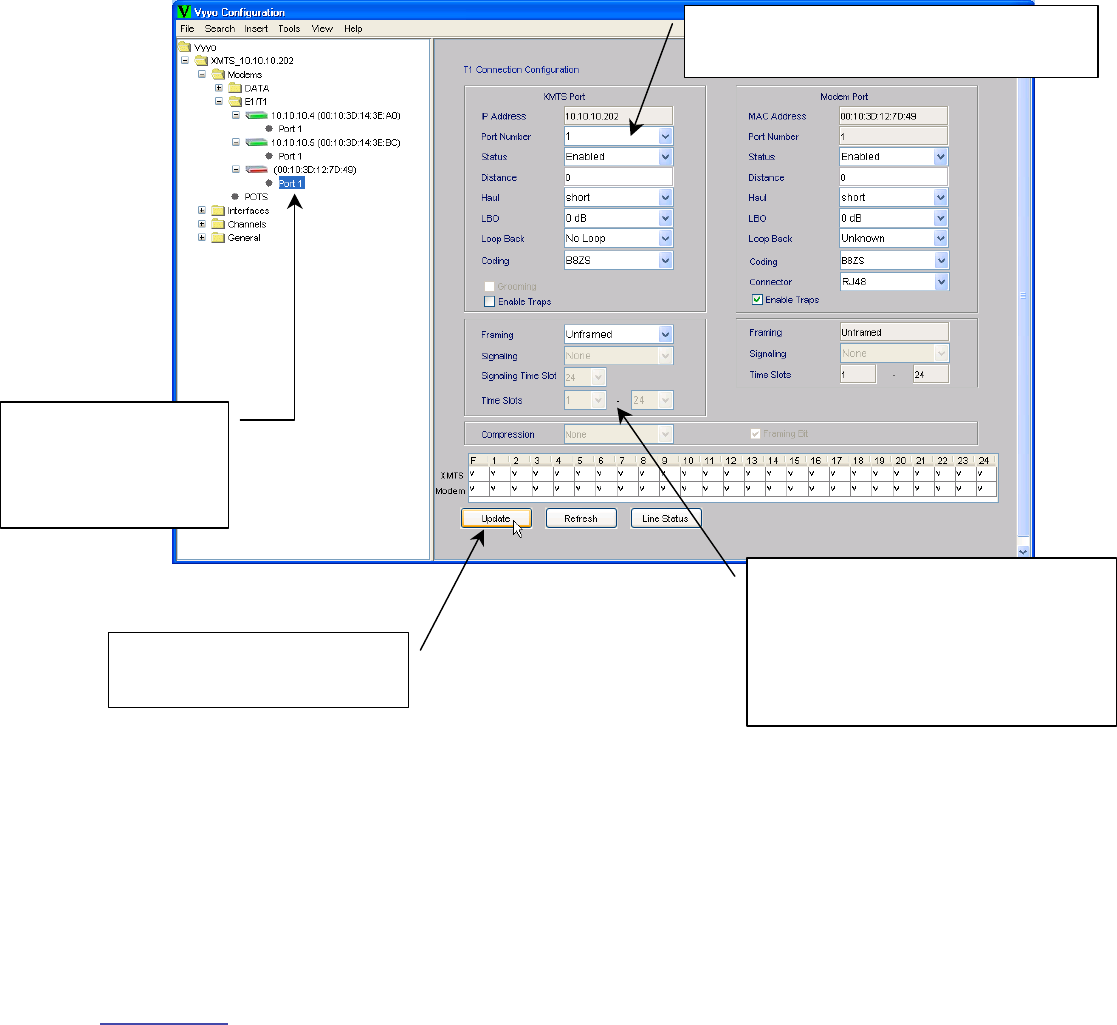
Task: Expand the General tree node
Action: point(202,238)
